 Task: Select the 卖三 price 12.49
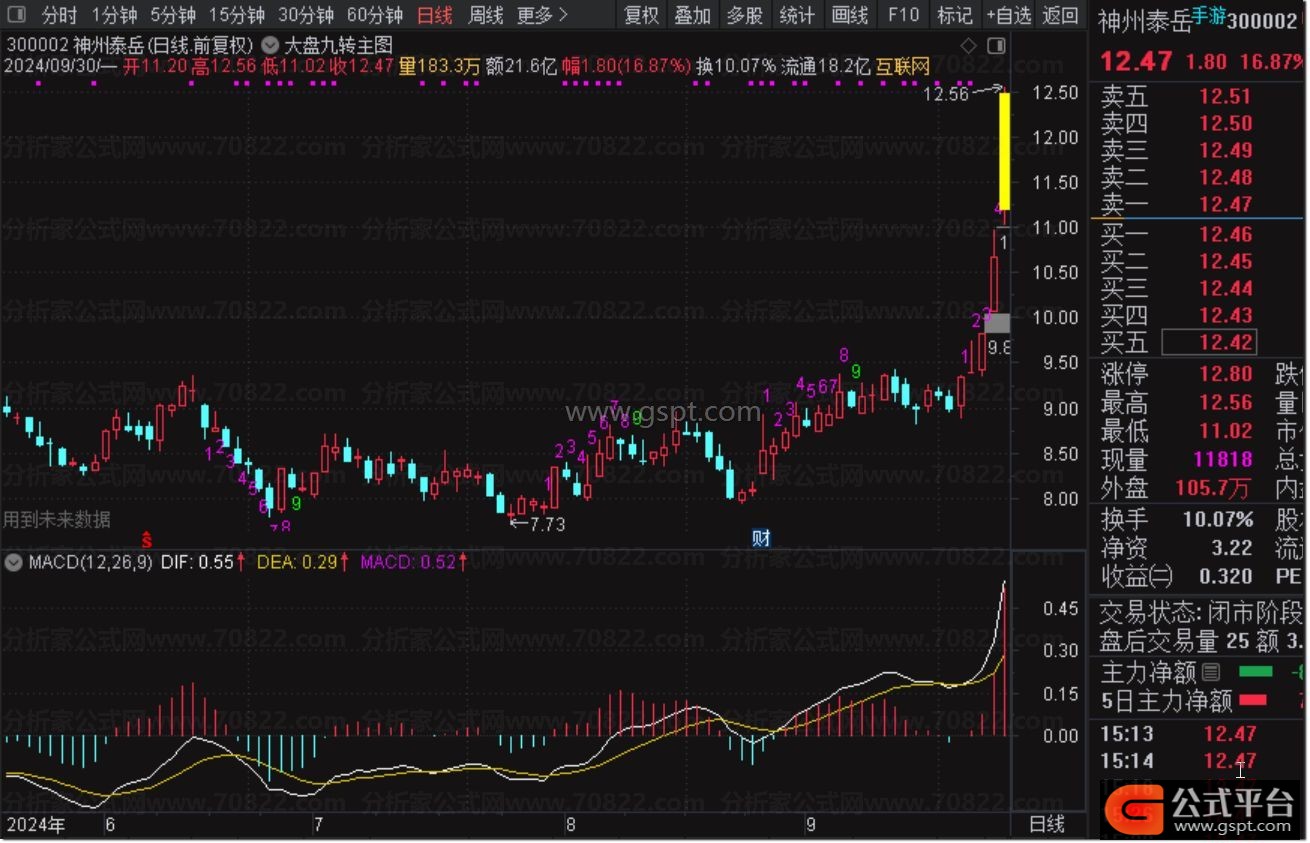pos(1225,151)
